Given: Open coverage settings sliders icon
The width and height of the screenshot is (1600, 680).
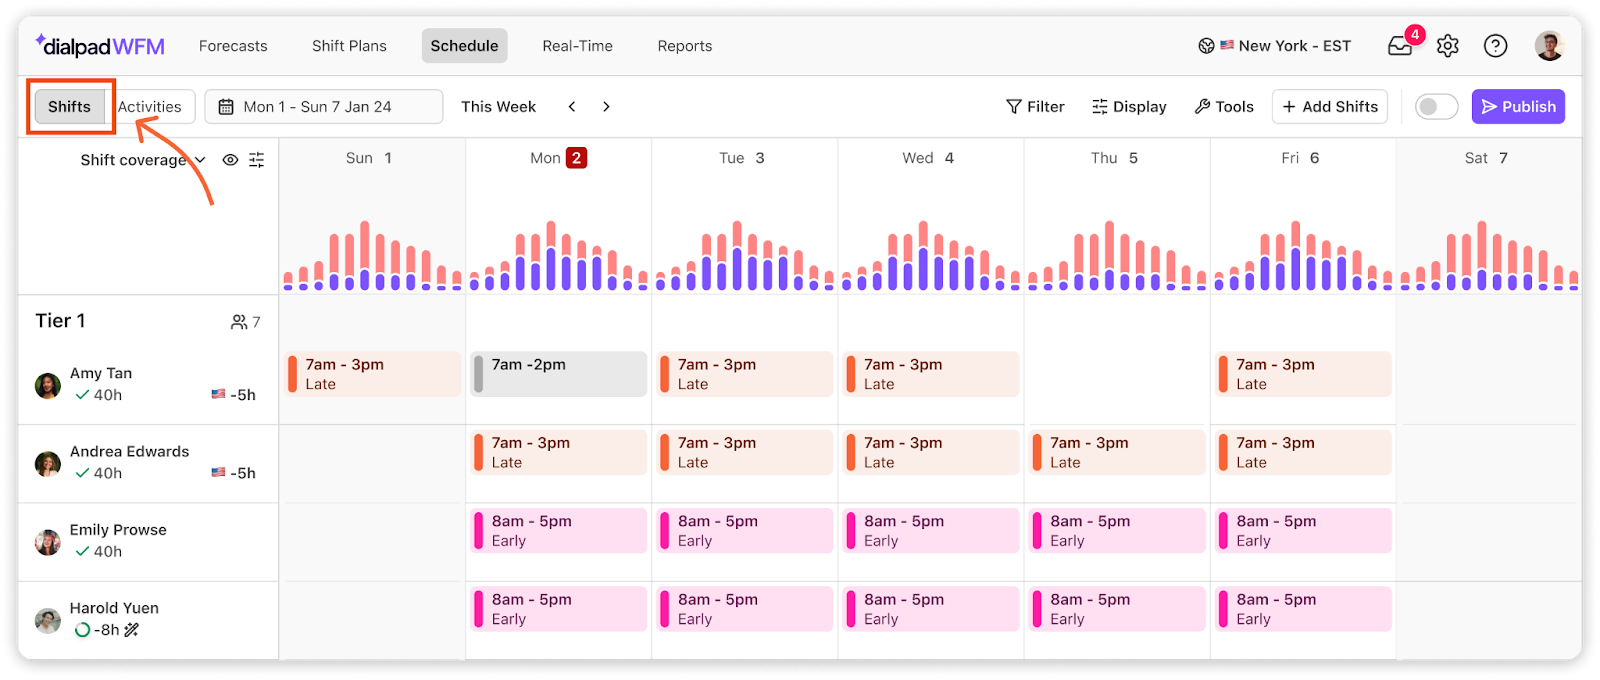Looking at the screenshot, I should (257, 160).
